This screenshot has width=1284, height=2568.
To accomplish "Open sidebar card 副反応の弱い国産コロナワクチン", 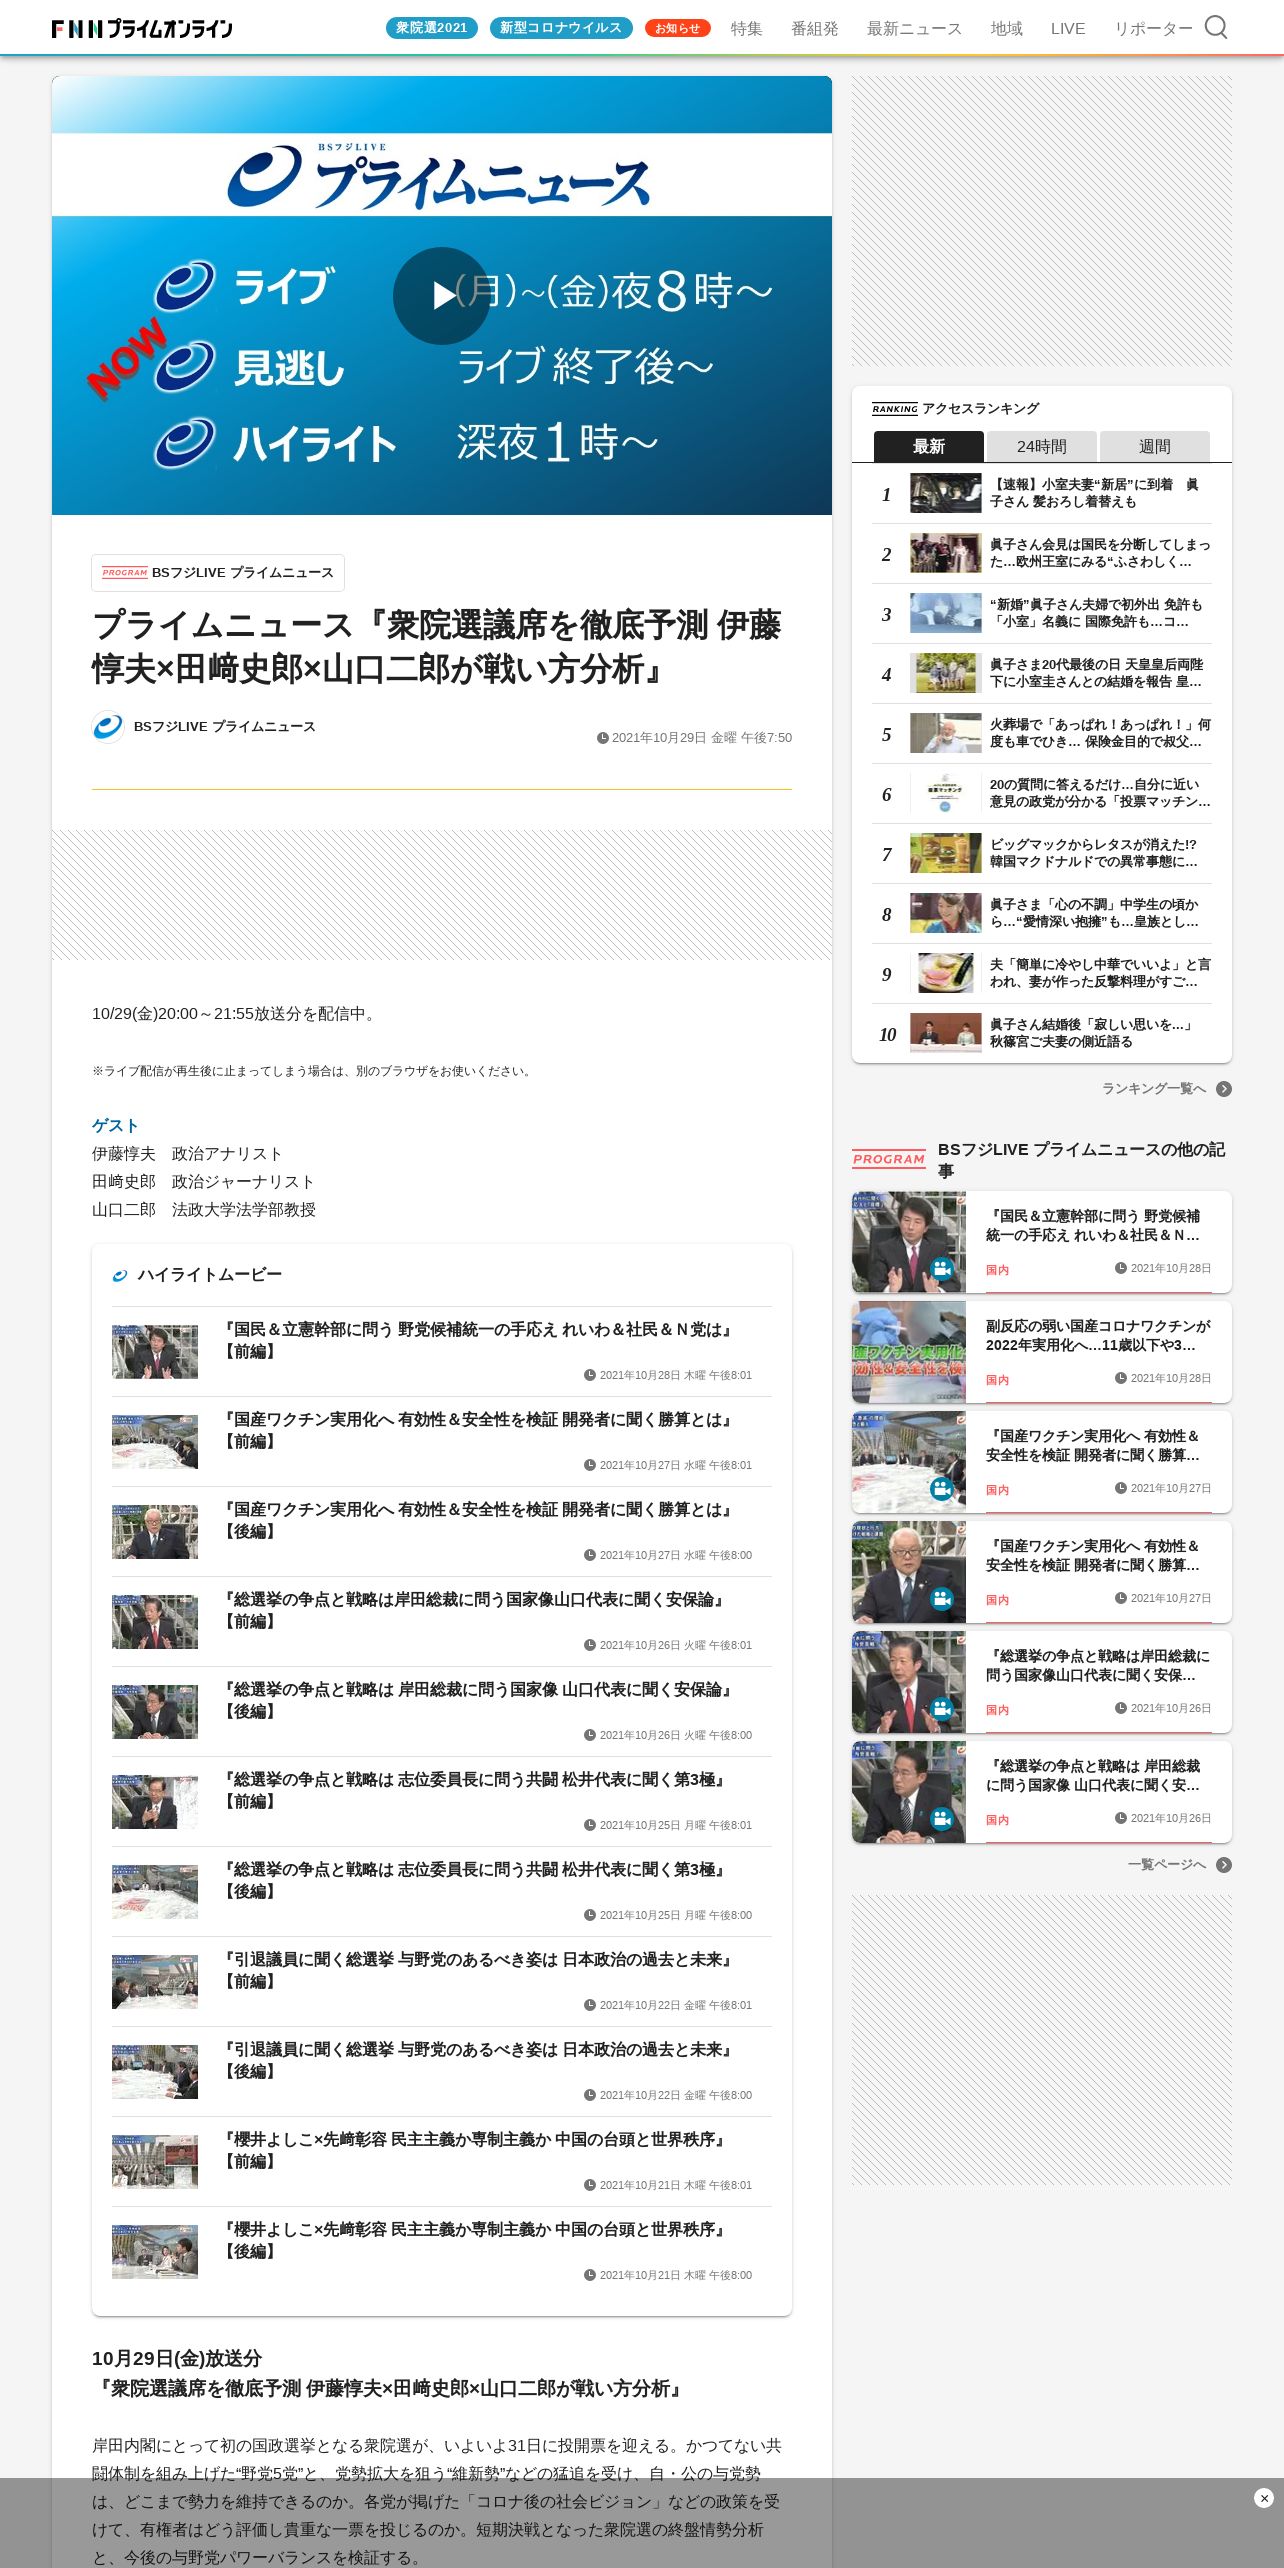I will click(x=1042, y=1352).
